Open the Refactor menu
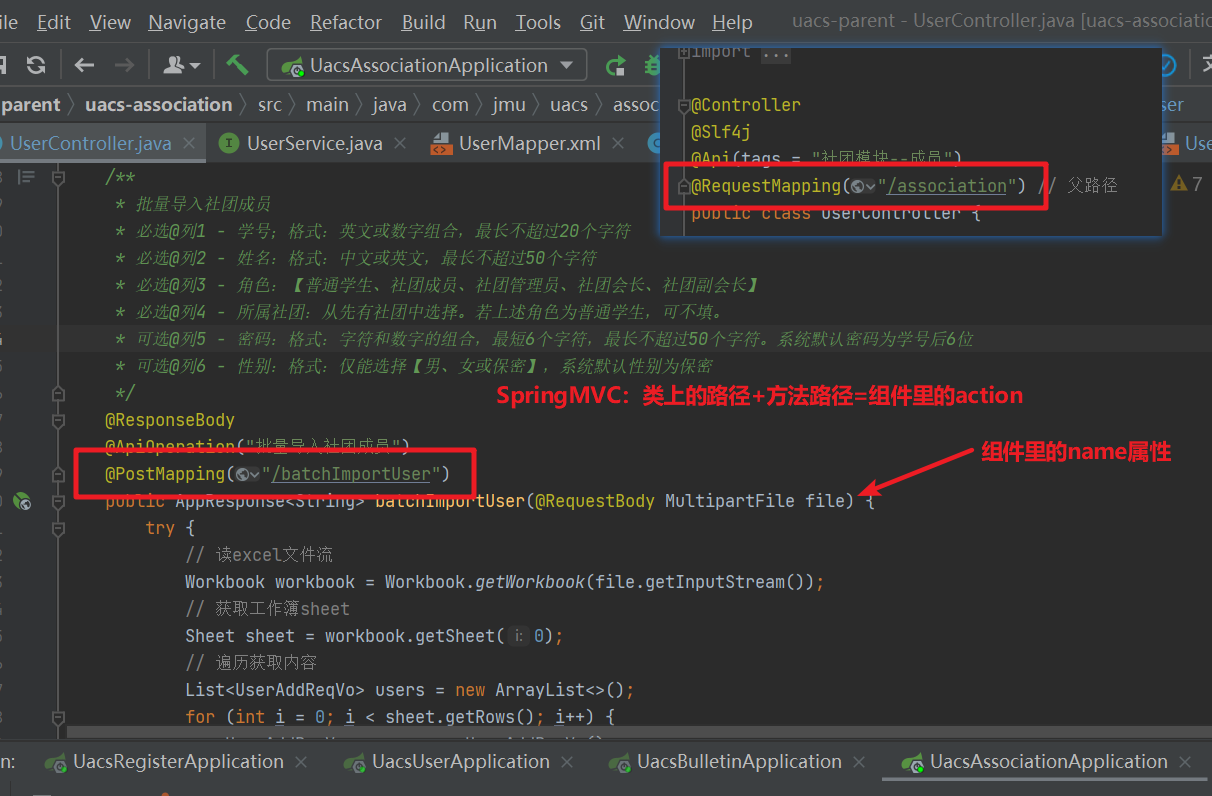 tap(346, 22)
